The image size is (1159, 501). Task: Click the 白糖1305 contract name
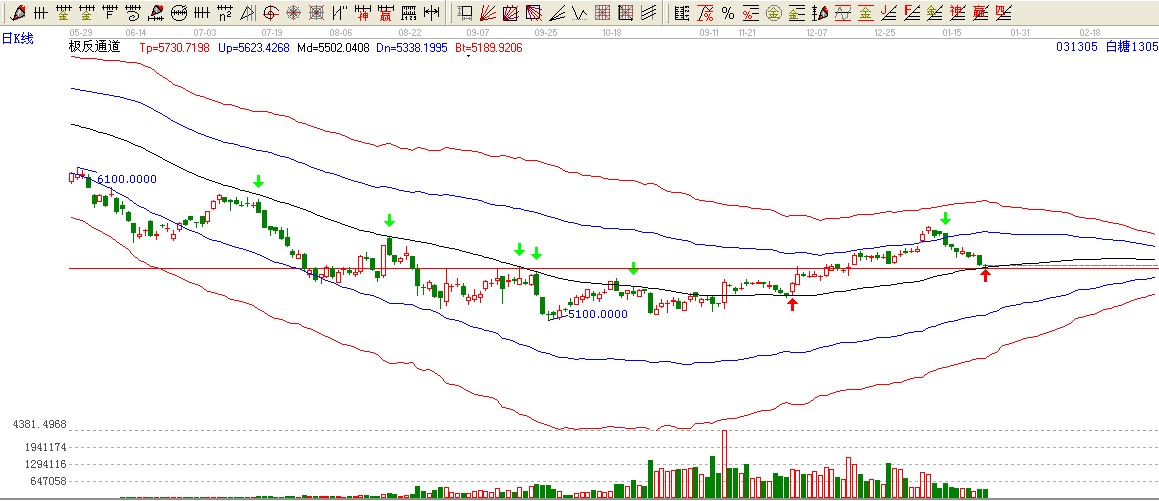click(1130, 47)
